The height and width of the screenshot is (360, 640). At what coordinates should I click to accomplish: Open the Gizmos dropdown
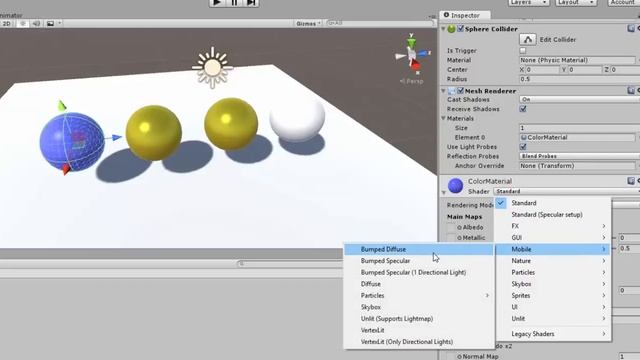click(x=308, y=24)
